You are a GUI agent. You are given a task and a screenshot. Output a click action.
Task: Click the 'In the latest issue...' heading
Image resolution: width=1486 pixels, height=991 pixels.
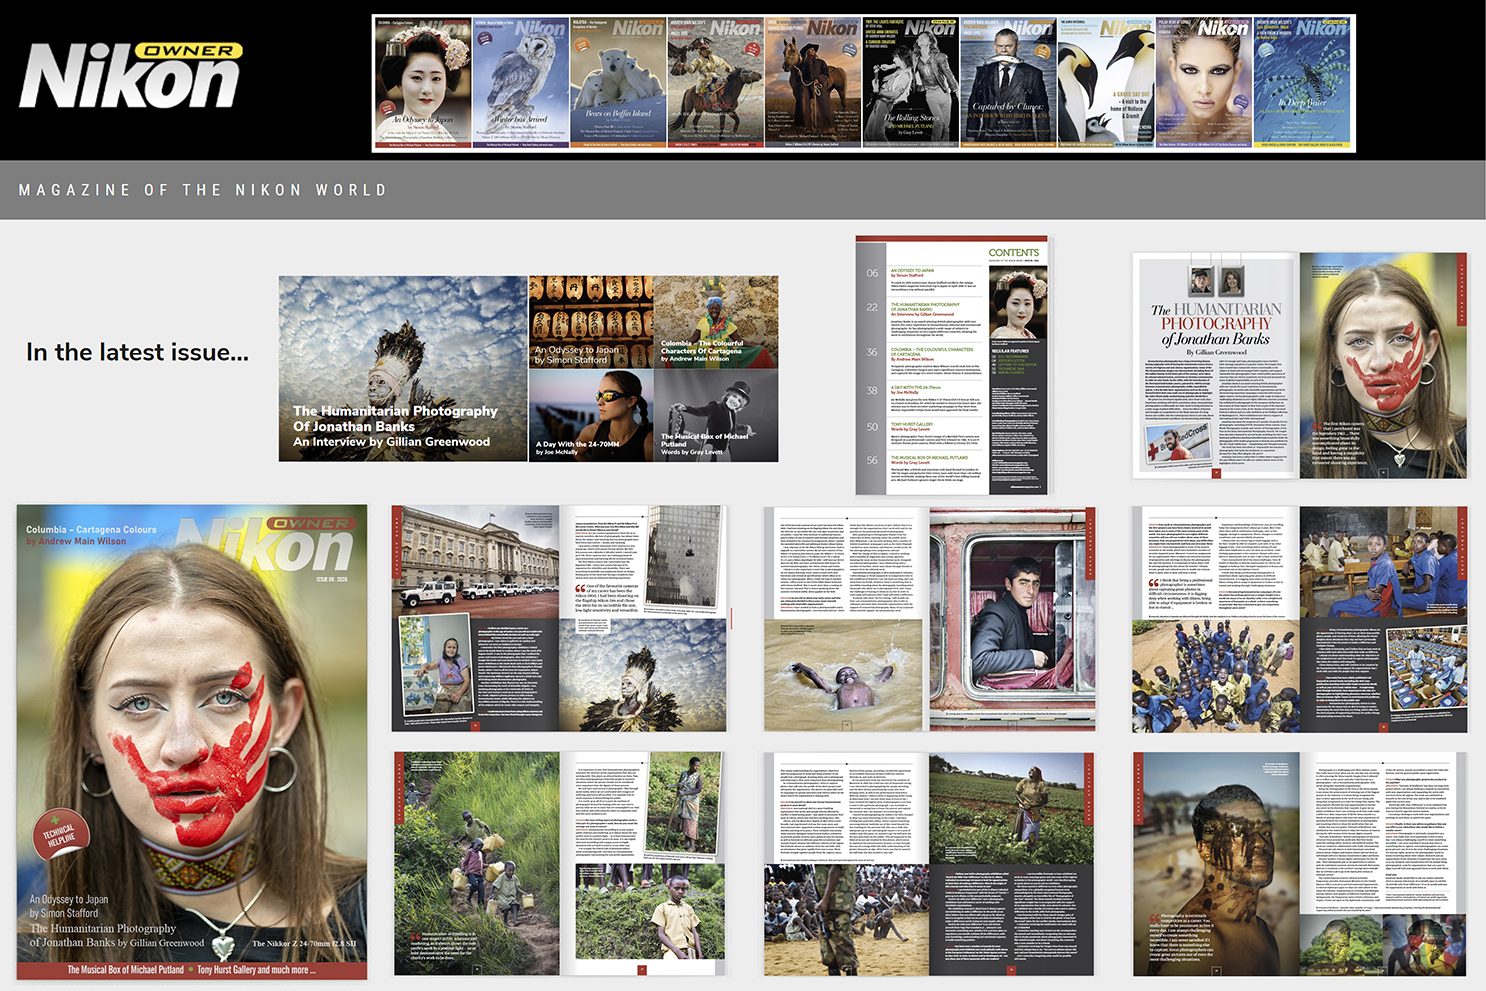click(x=138, y=352)
